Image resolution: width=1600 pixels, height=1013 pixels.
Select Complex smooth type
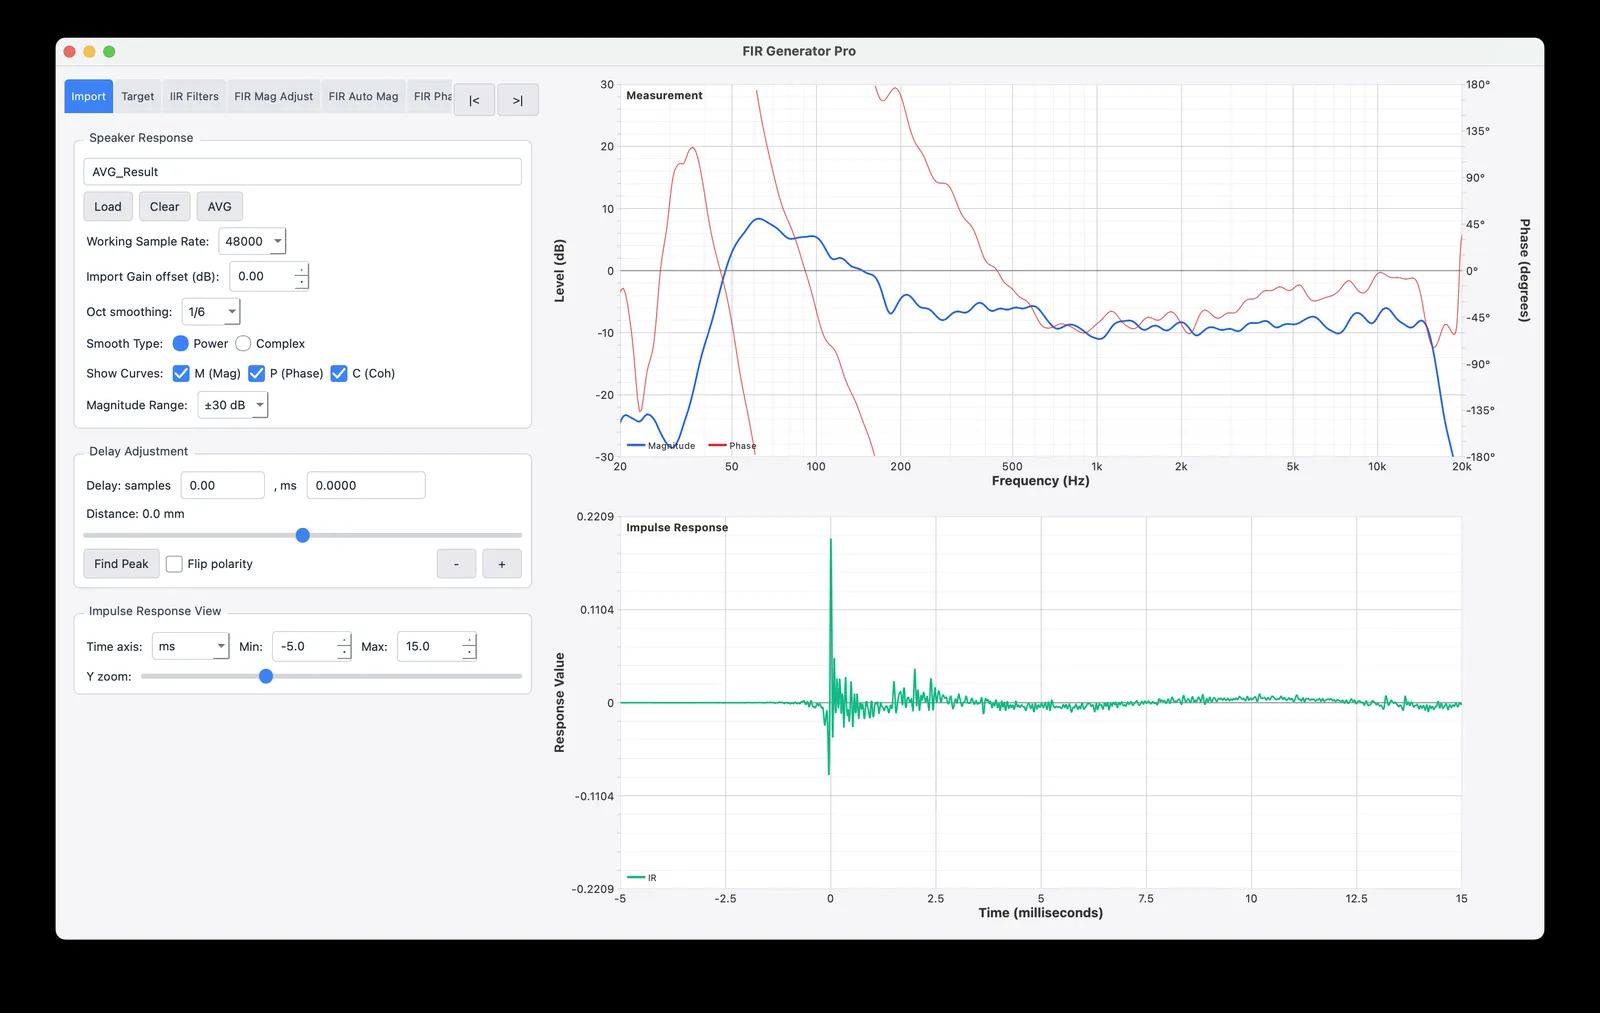[x=243, y=343]
